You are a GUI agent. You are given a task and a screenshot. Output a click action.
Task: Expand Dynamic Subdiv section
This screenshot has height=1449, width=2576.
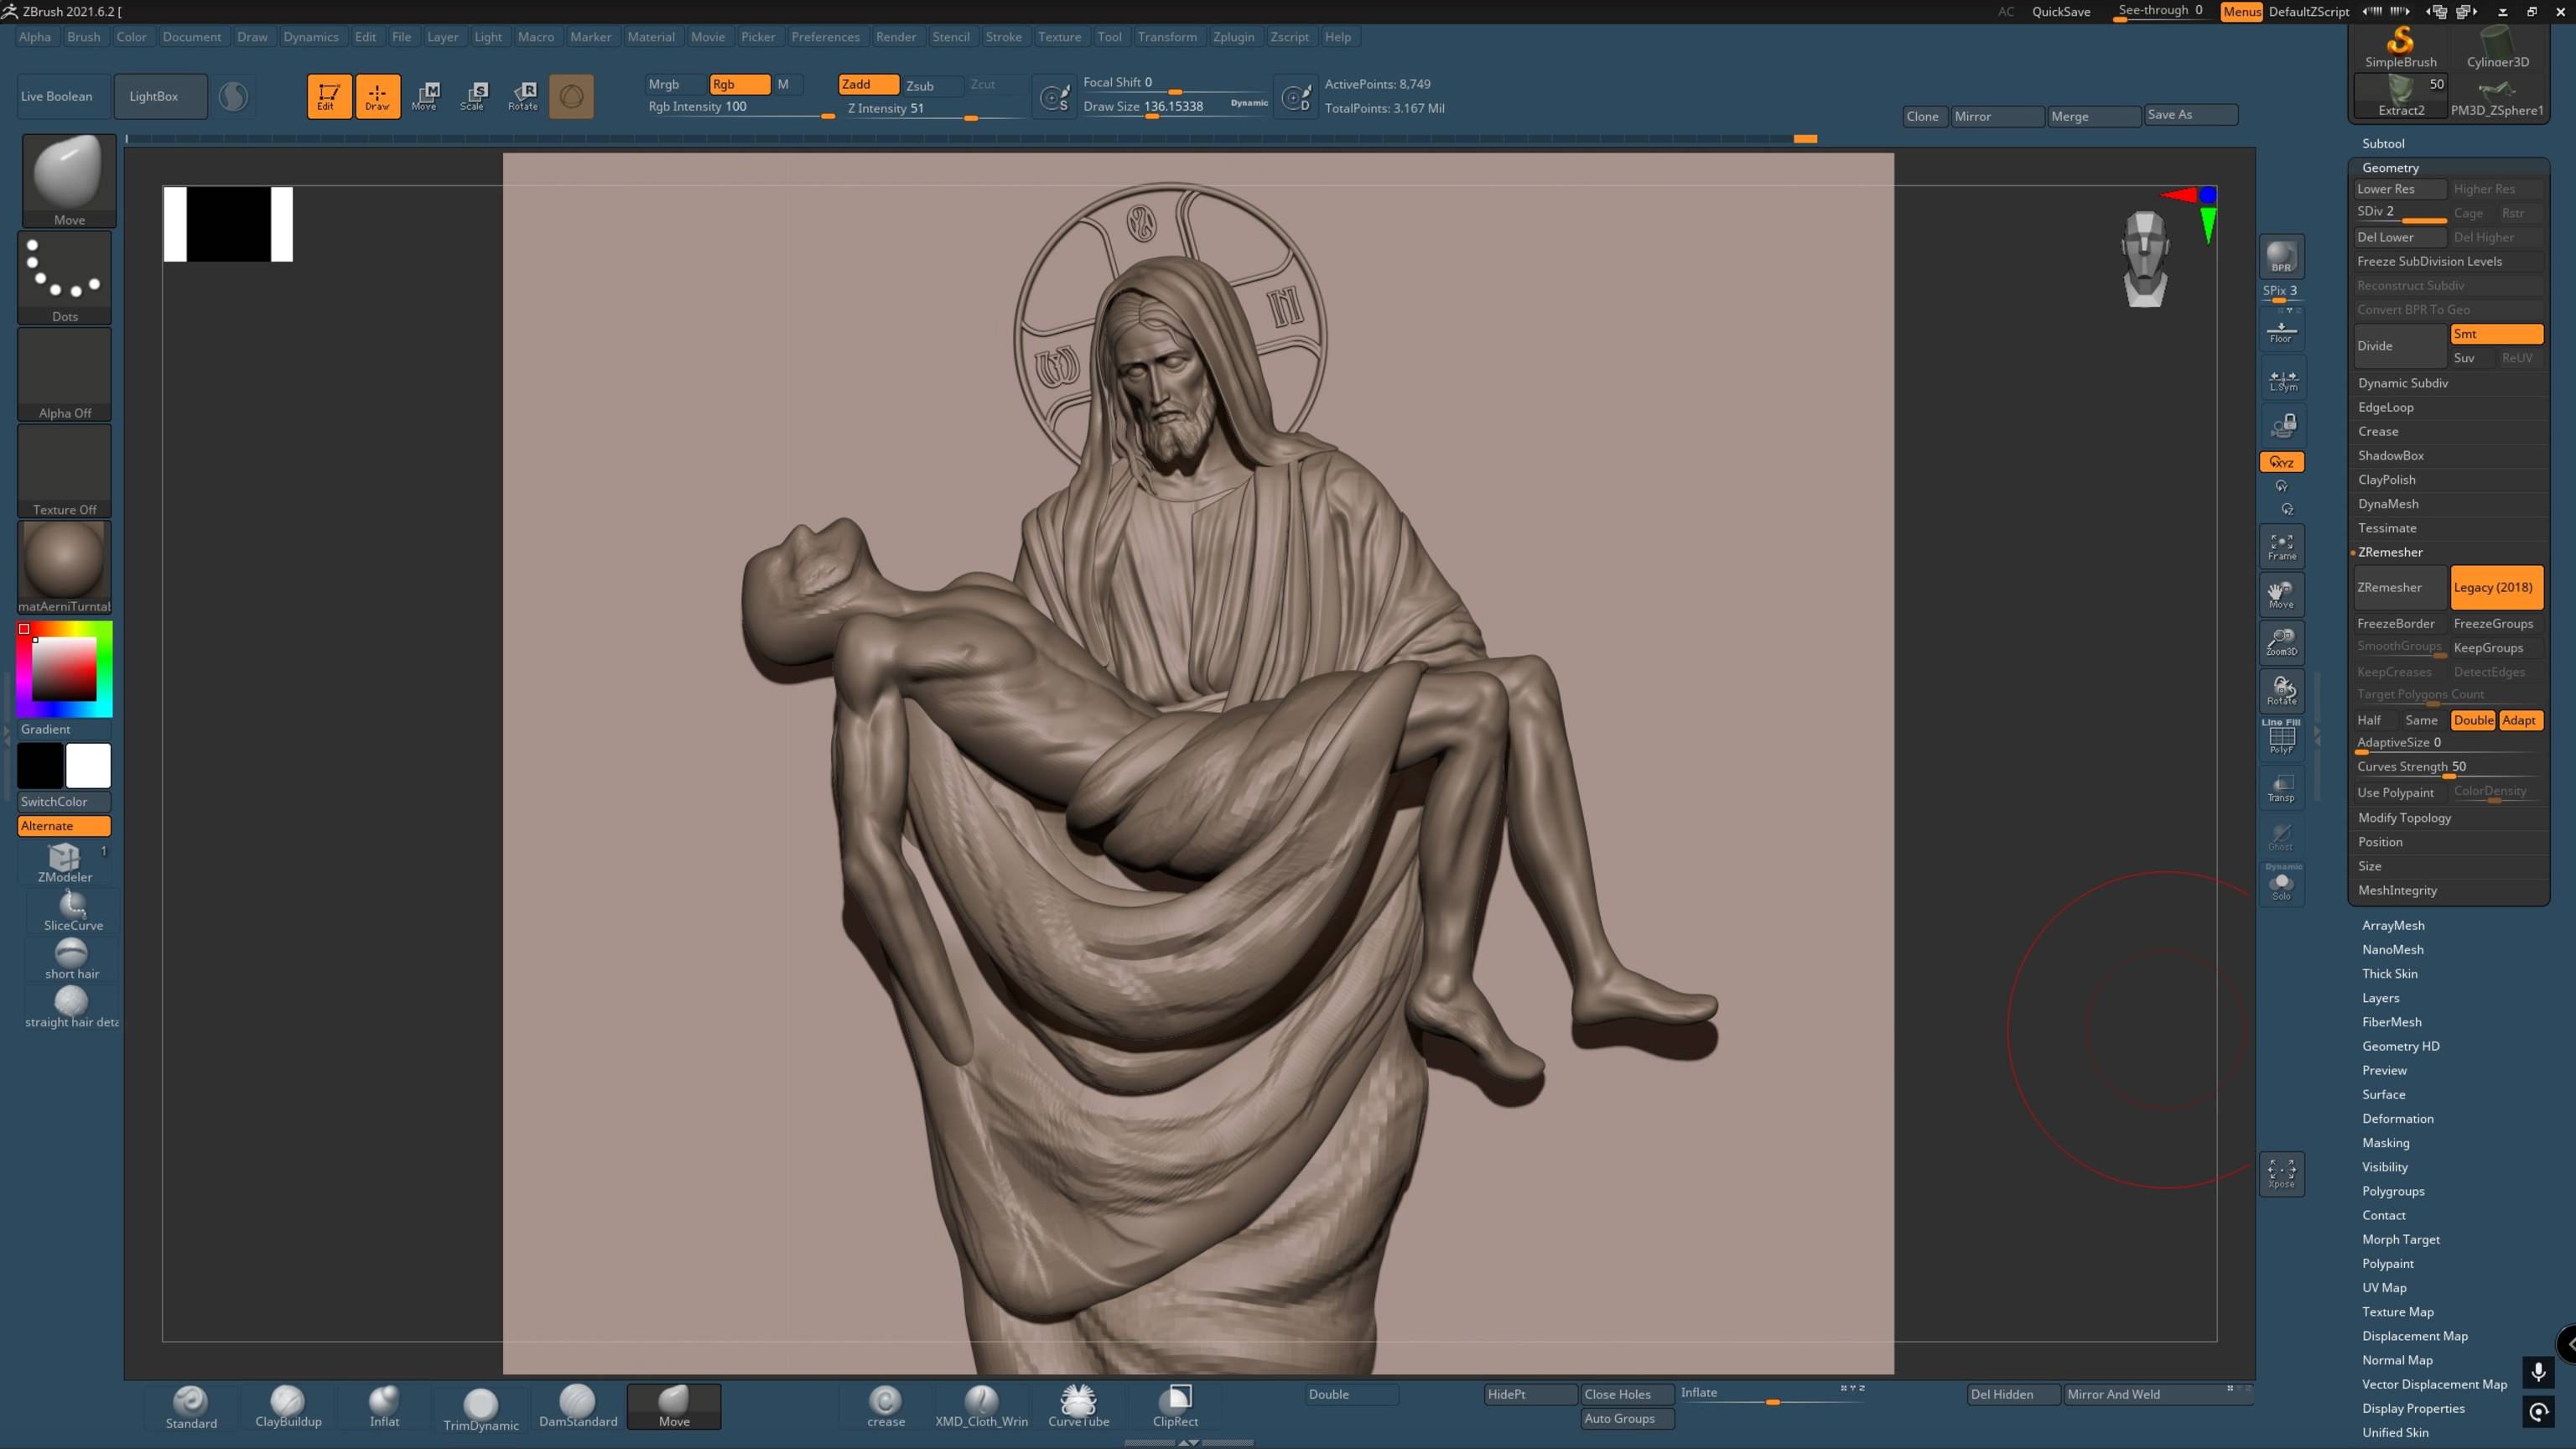pyautogui.click(x=2403, y=383)
